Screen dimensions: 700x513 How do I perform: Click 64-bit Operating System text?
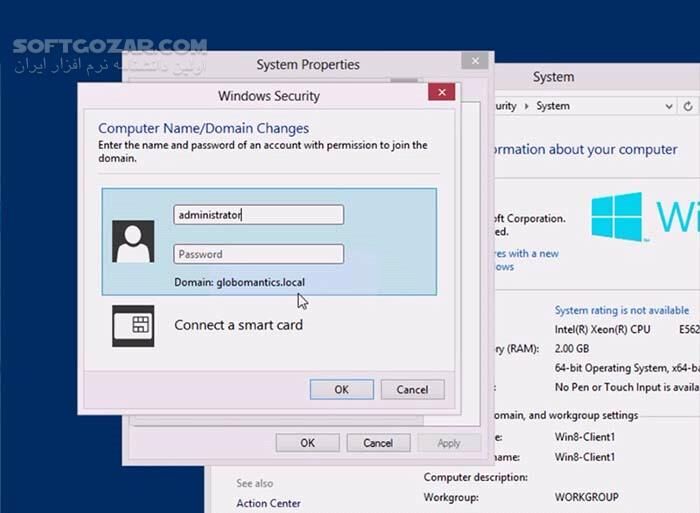coord(627,368)
